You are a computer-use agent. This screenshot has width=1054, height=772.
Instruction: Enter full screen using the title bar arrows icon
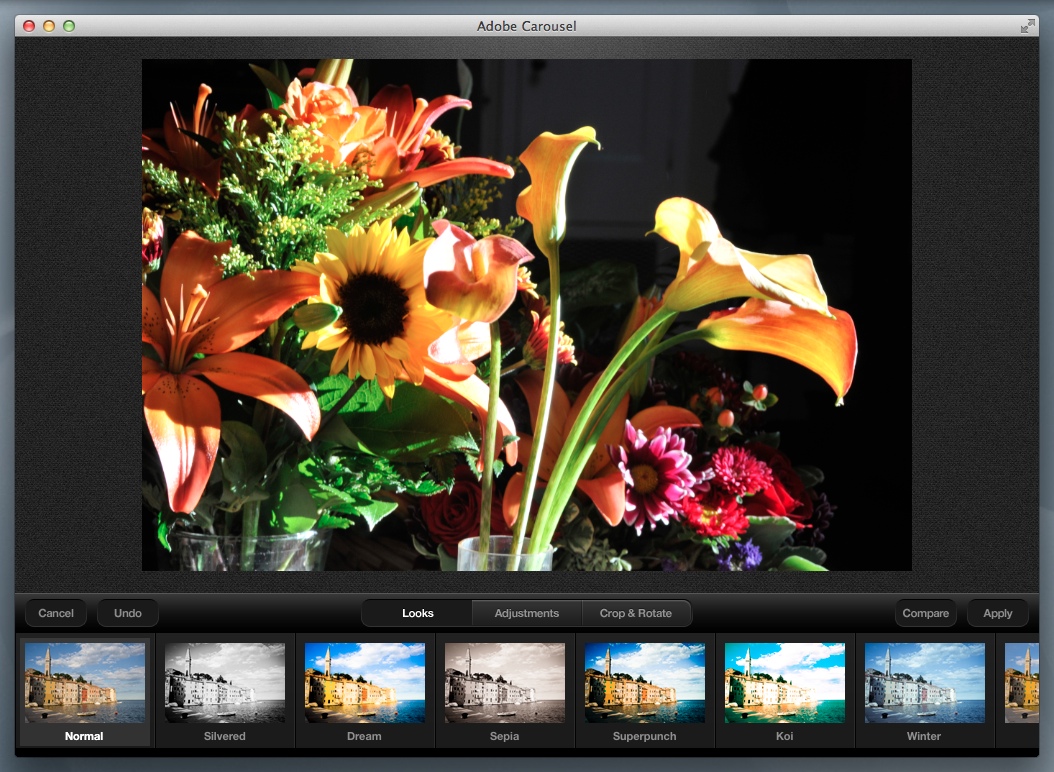click(1027, 26)
